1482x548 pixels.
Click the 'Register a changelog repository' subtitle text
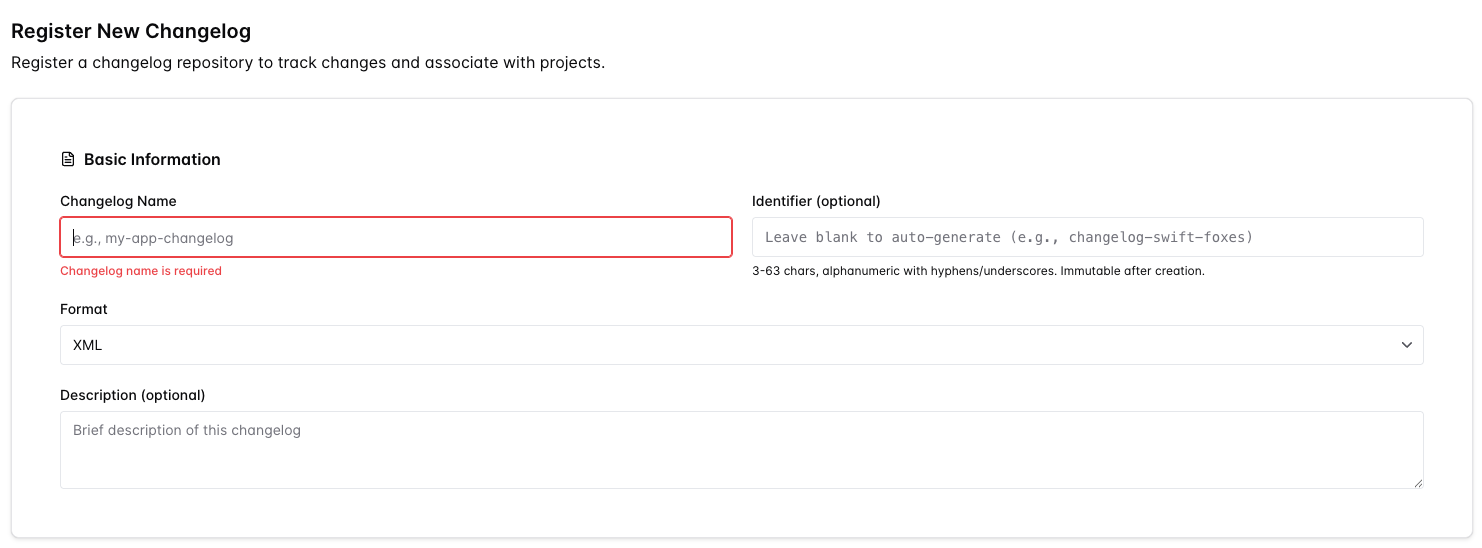pos(308,62)
